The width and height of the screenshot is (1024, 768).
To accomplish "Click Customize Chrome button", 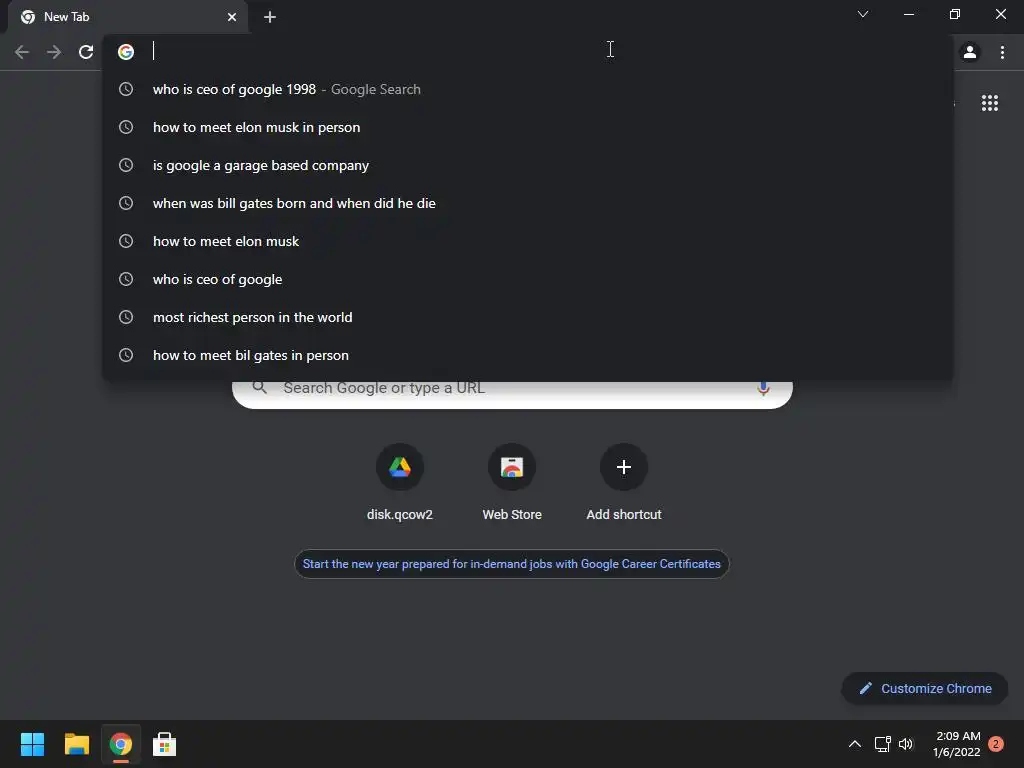I will pyautogui.click(x=925, y=688).
